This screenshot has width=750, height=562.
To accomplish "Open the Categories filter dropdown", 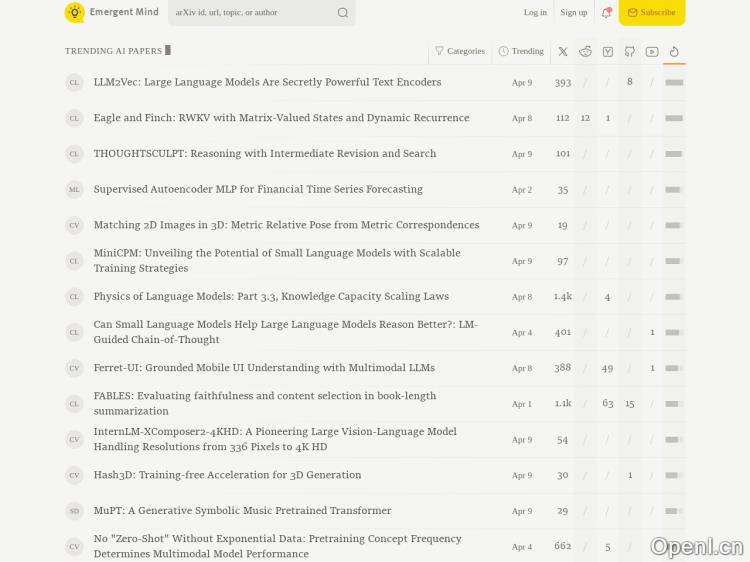I will [x=460, y=51].
